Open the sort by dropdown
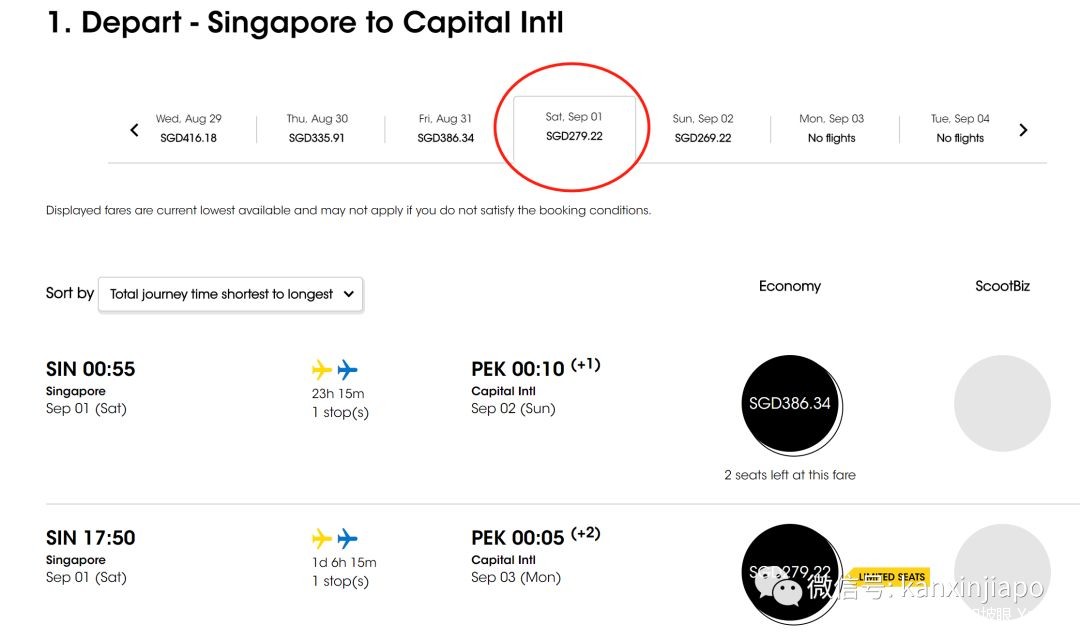This screenshot has width=1080, height=639. (231, 294)
